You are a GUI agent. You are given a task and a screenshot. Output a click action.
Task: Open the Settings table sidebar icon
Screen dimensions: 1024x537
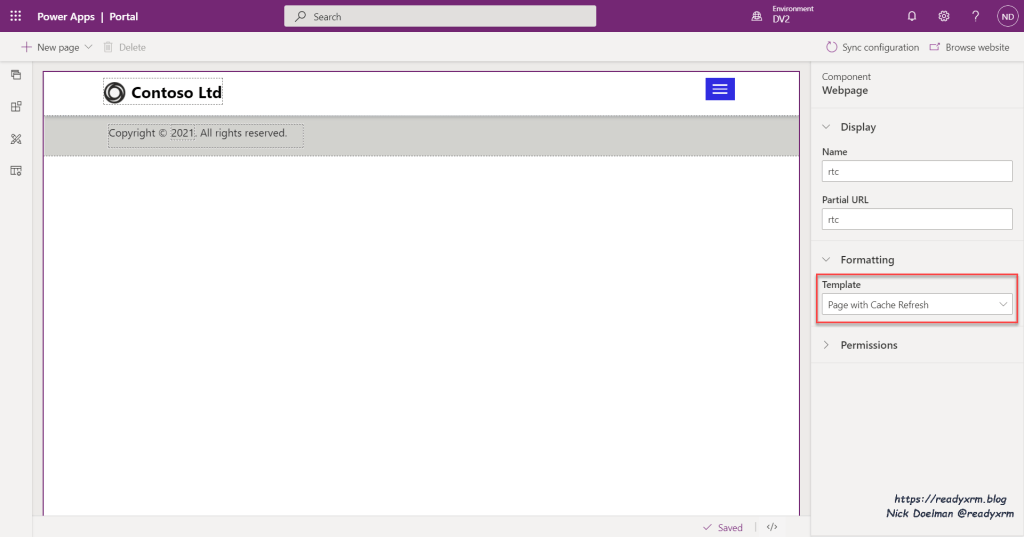coord(16,171)
